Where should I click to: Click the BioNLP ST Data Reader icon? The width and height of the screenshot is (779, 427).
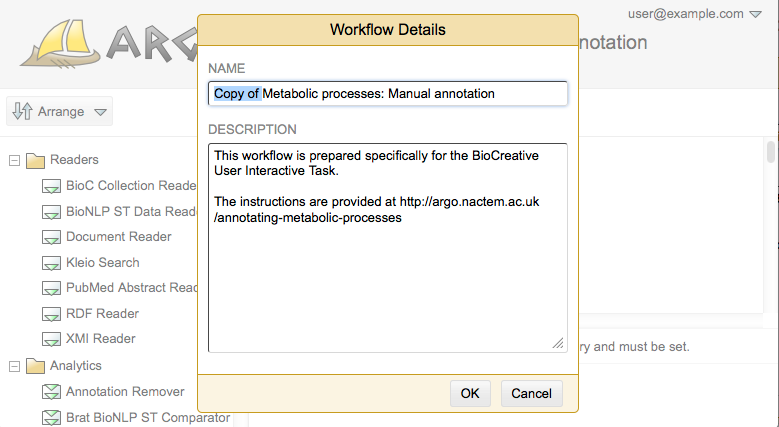point(51,212)
